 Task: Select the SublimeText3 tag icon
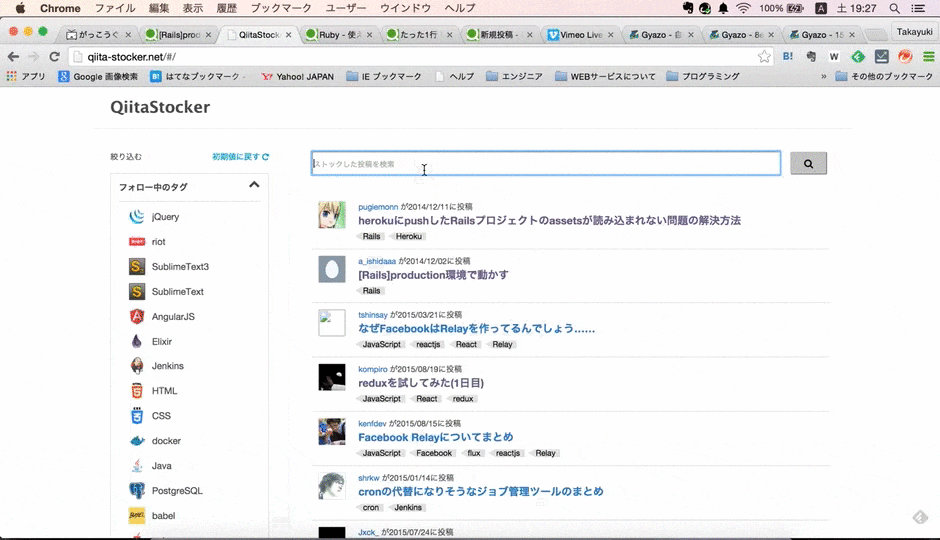(x=137, y=267)
